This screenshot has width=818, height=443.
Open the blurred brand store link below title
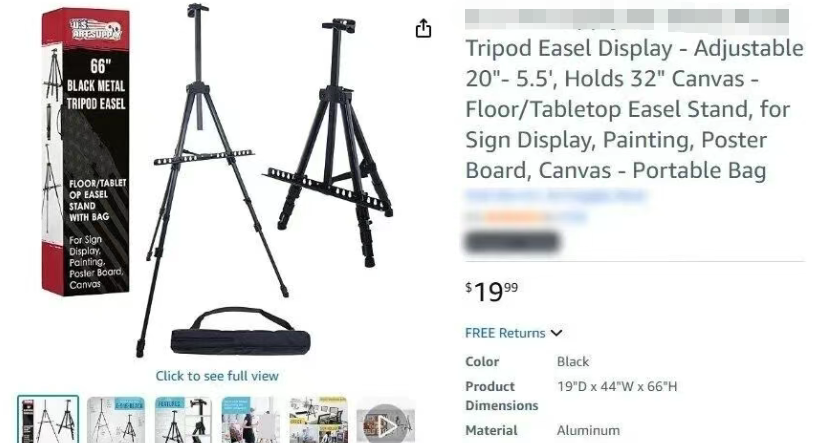[x=556, y=196]
